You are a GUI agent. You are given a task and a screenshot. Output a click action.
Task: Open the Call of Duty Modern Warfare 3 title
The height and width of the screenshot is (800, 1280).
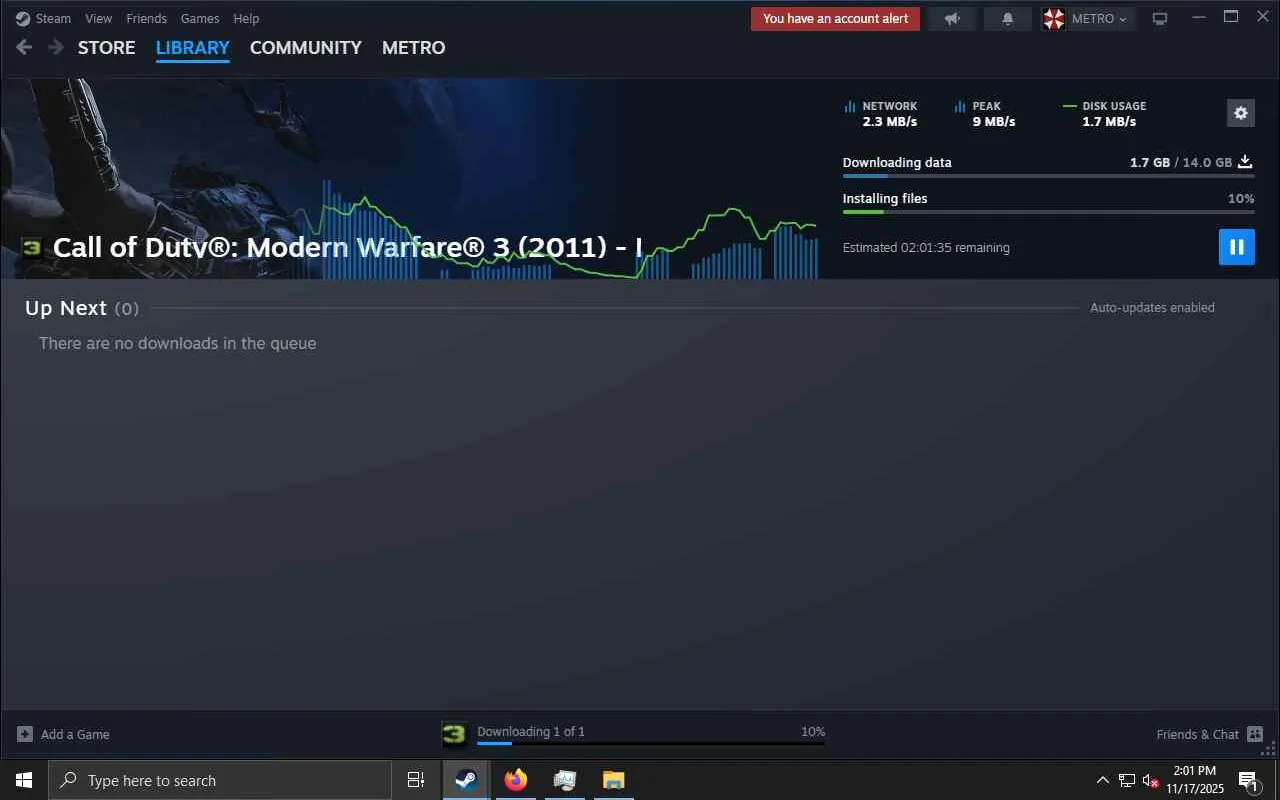tap(348, 247)
